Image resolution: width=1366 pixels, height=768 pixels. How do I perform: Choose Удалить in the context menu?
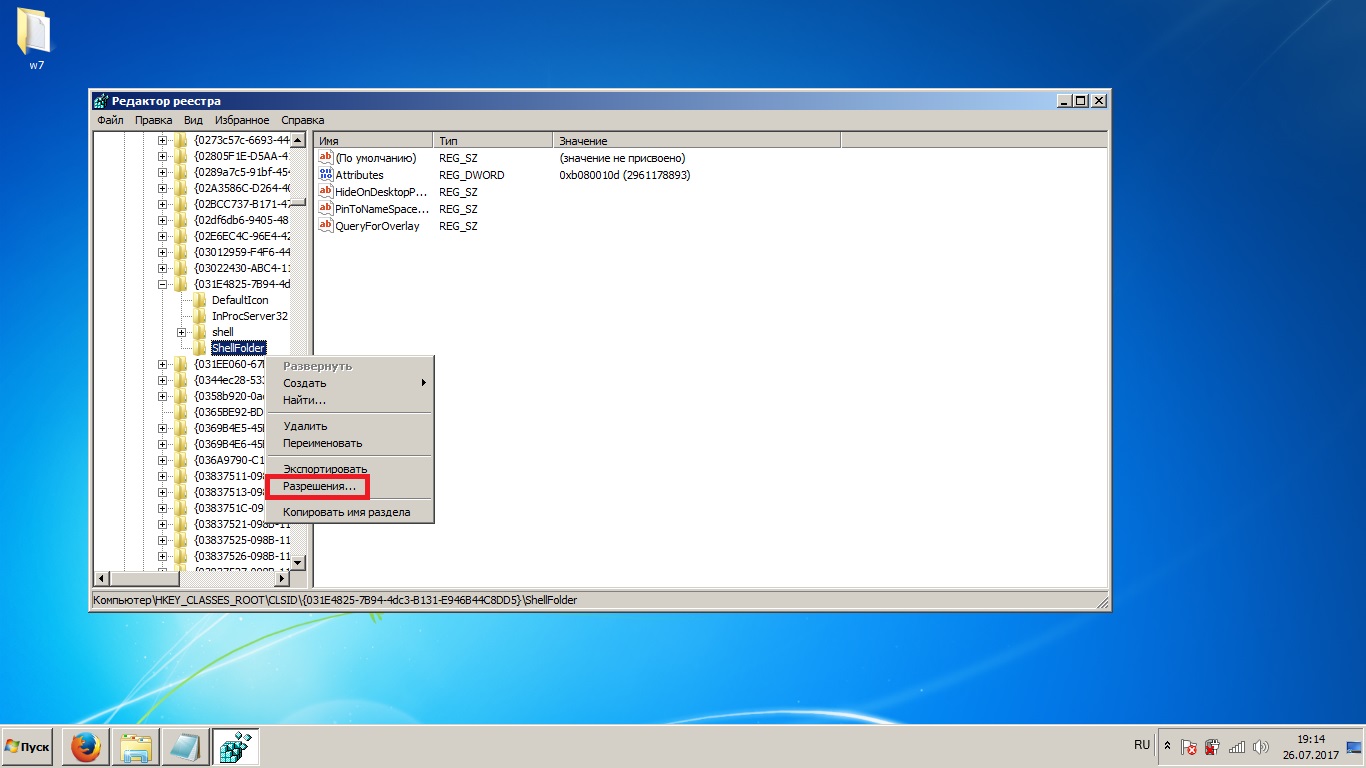tap(349, 426)
